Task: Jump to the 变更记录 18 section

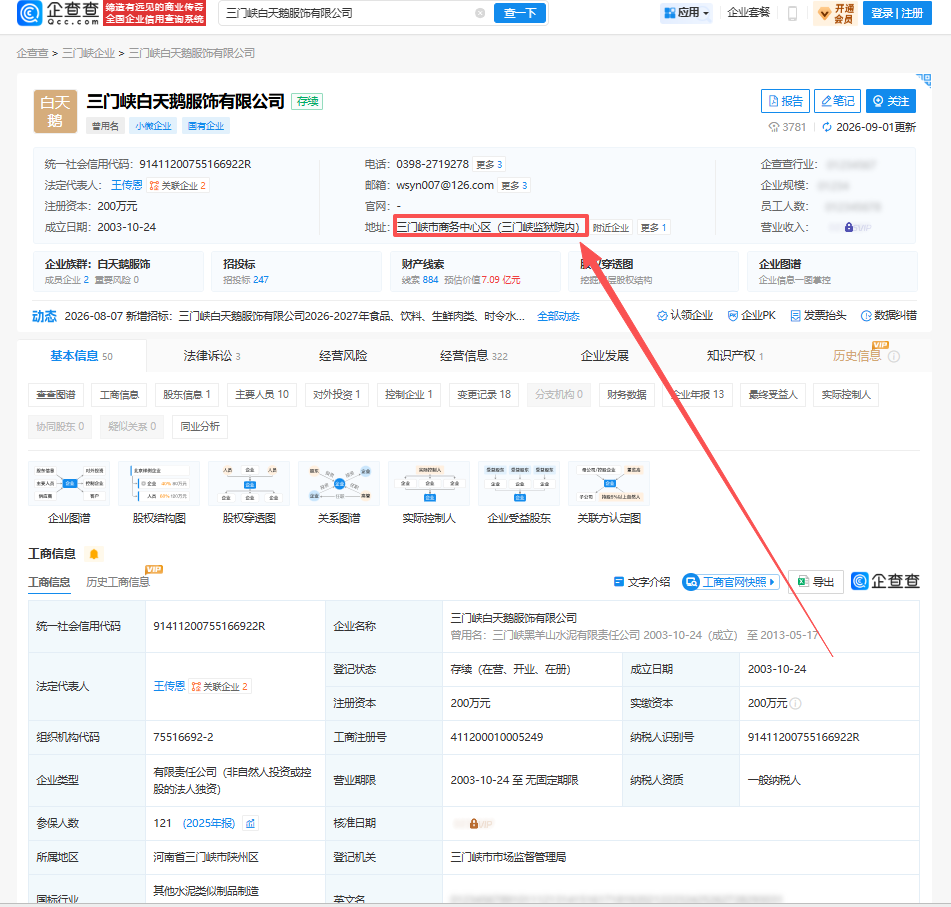Action: pyautogui.click(x=484, y=394)
